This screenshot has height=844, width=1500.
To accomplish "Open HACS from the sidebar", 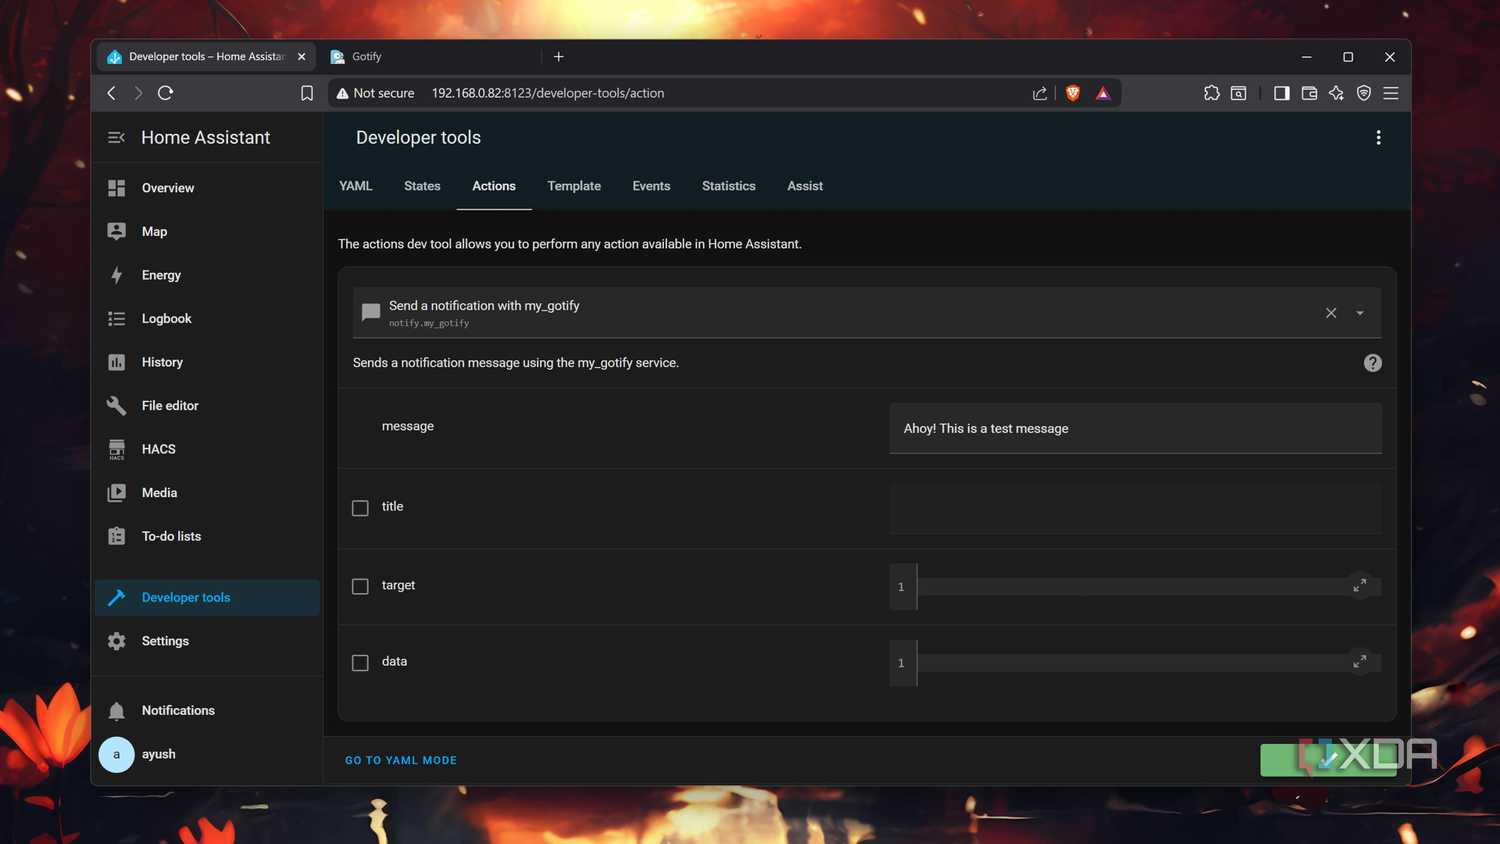I will coord(207,449).
